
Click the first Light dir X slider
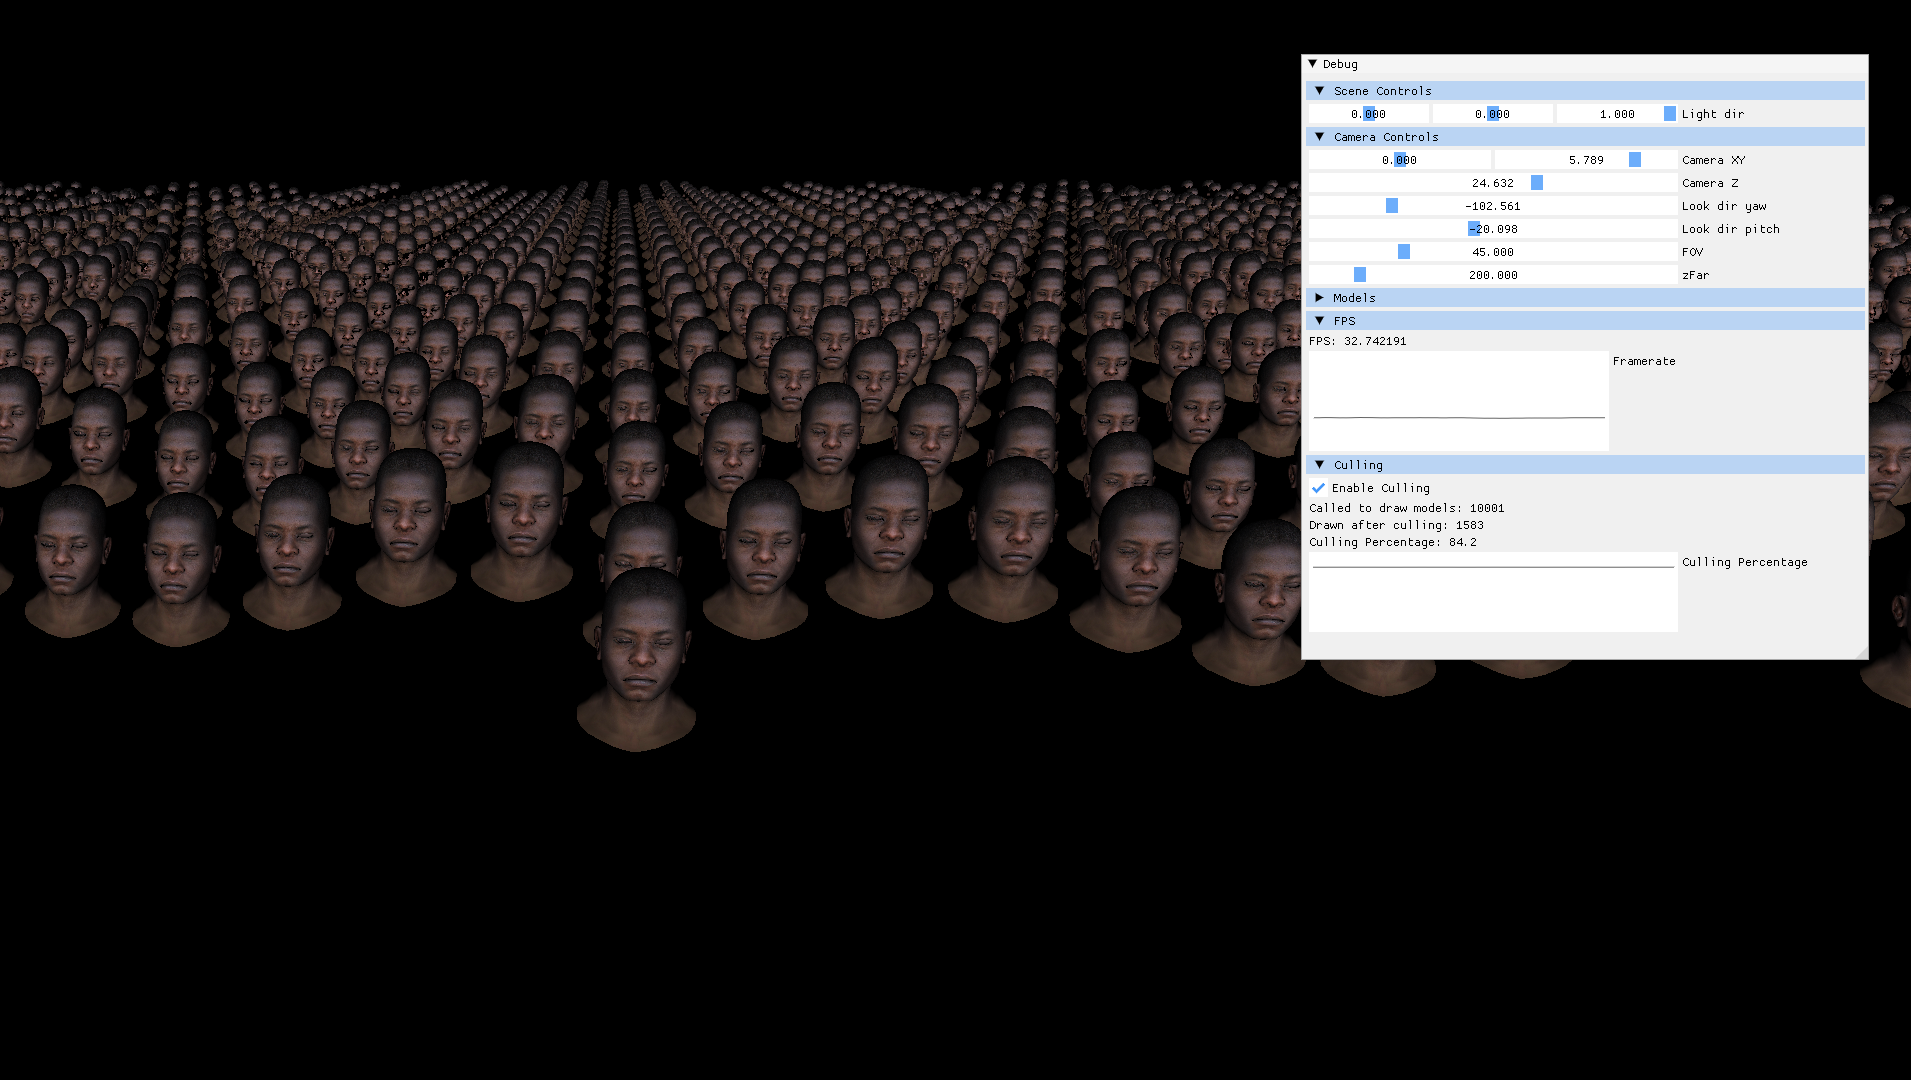tap(1369, 114)
